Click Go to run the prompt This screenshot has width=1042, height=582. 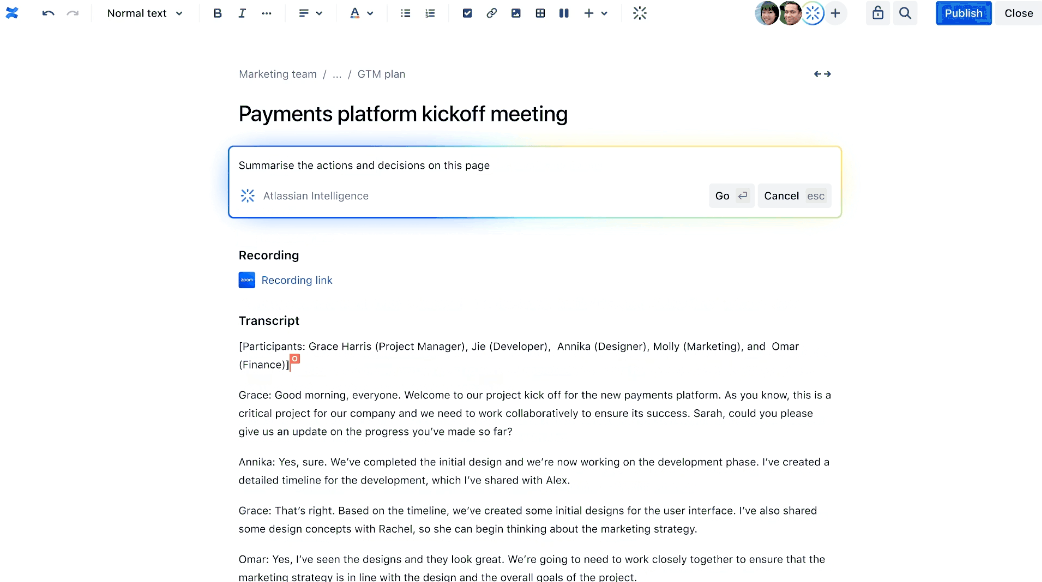731,196
